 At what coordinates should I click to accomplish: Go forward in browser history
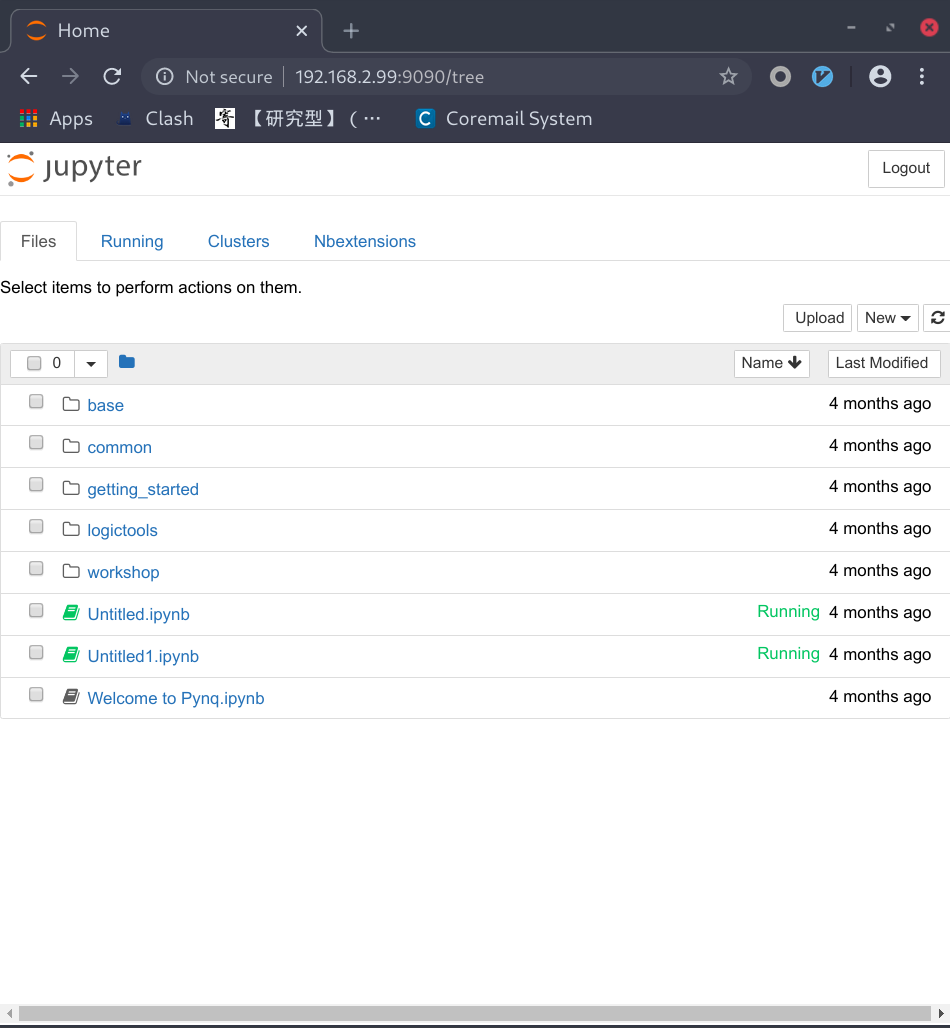coord(70,77)
